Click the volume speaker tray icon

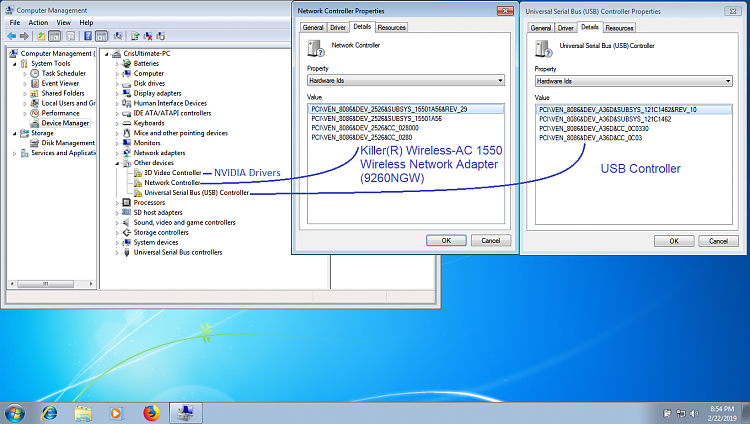(x=695, y=413)
